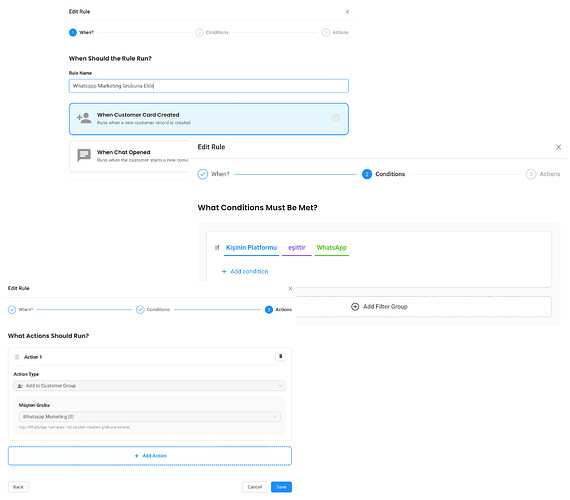Select Actions step in Actions dialog
Image resolution: width=570 pixels, height=500 pixels.
click(278, 309)
